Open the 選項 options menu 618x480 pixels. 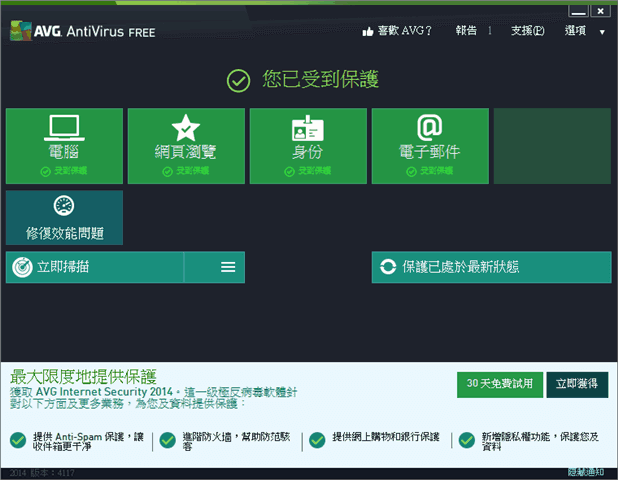click(575, 31)
